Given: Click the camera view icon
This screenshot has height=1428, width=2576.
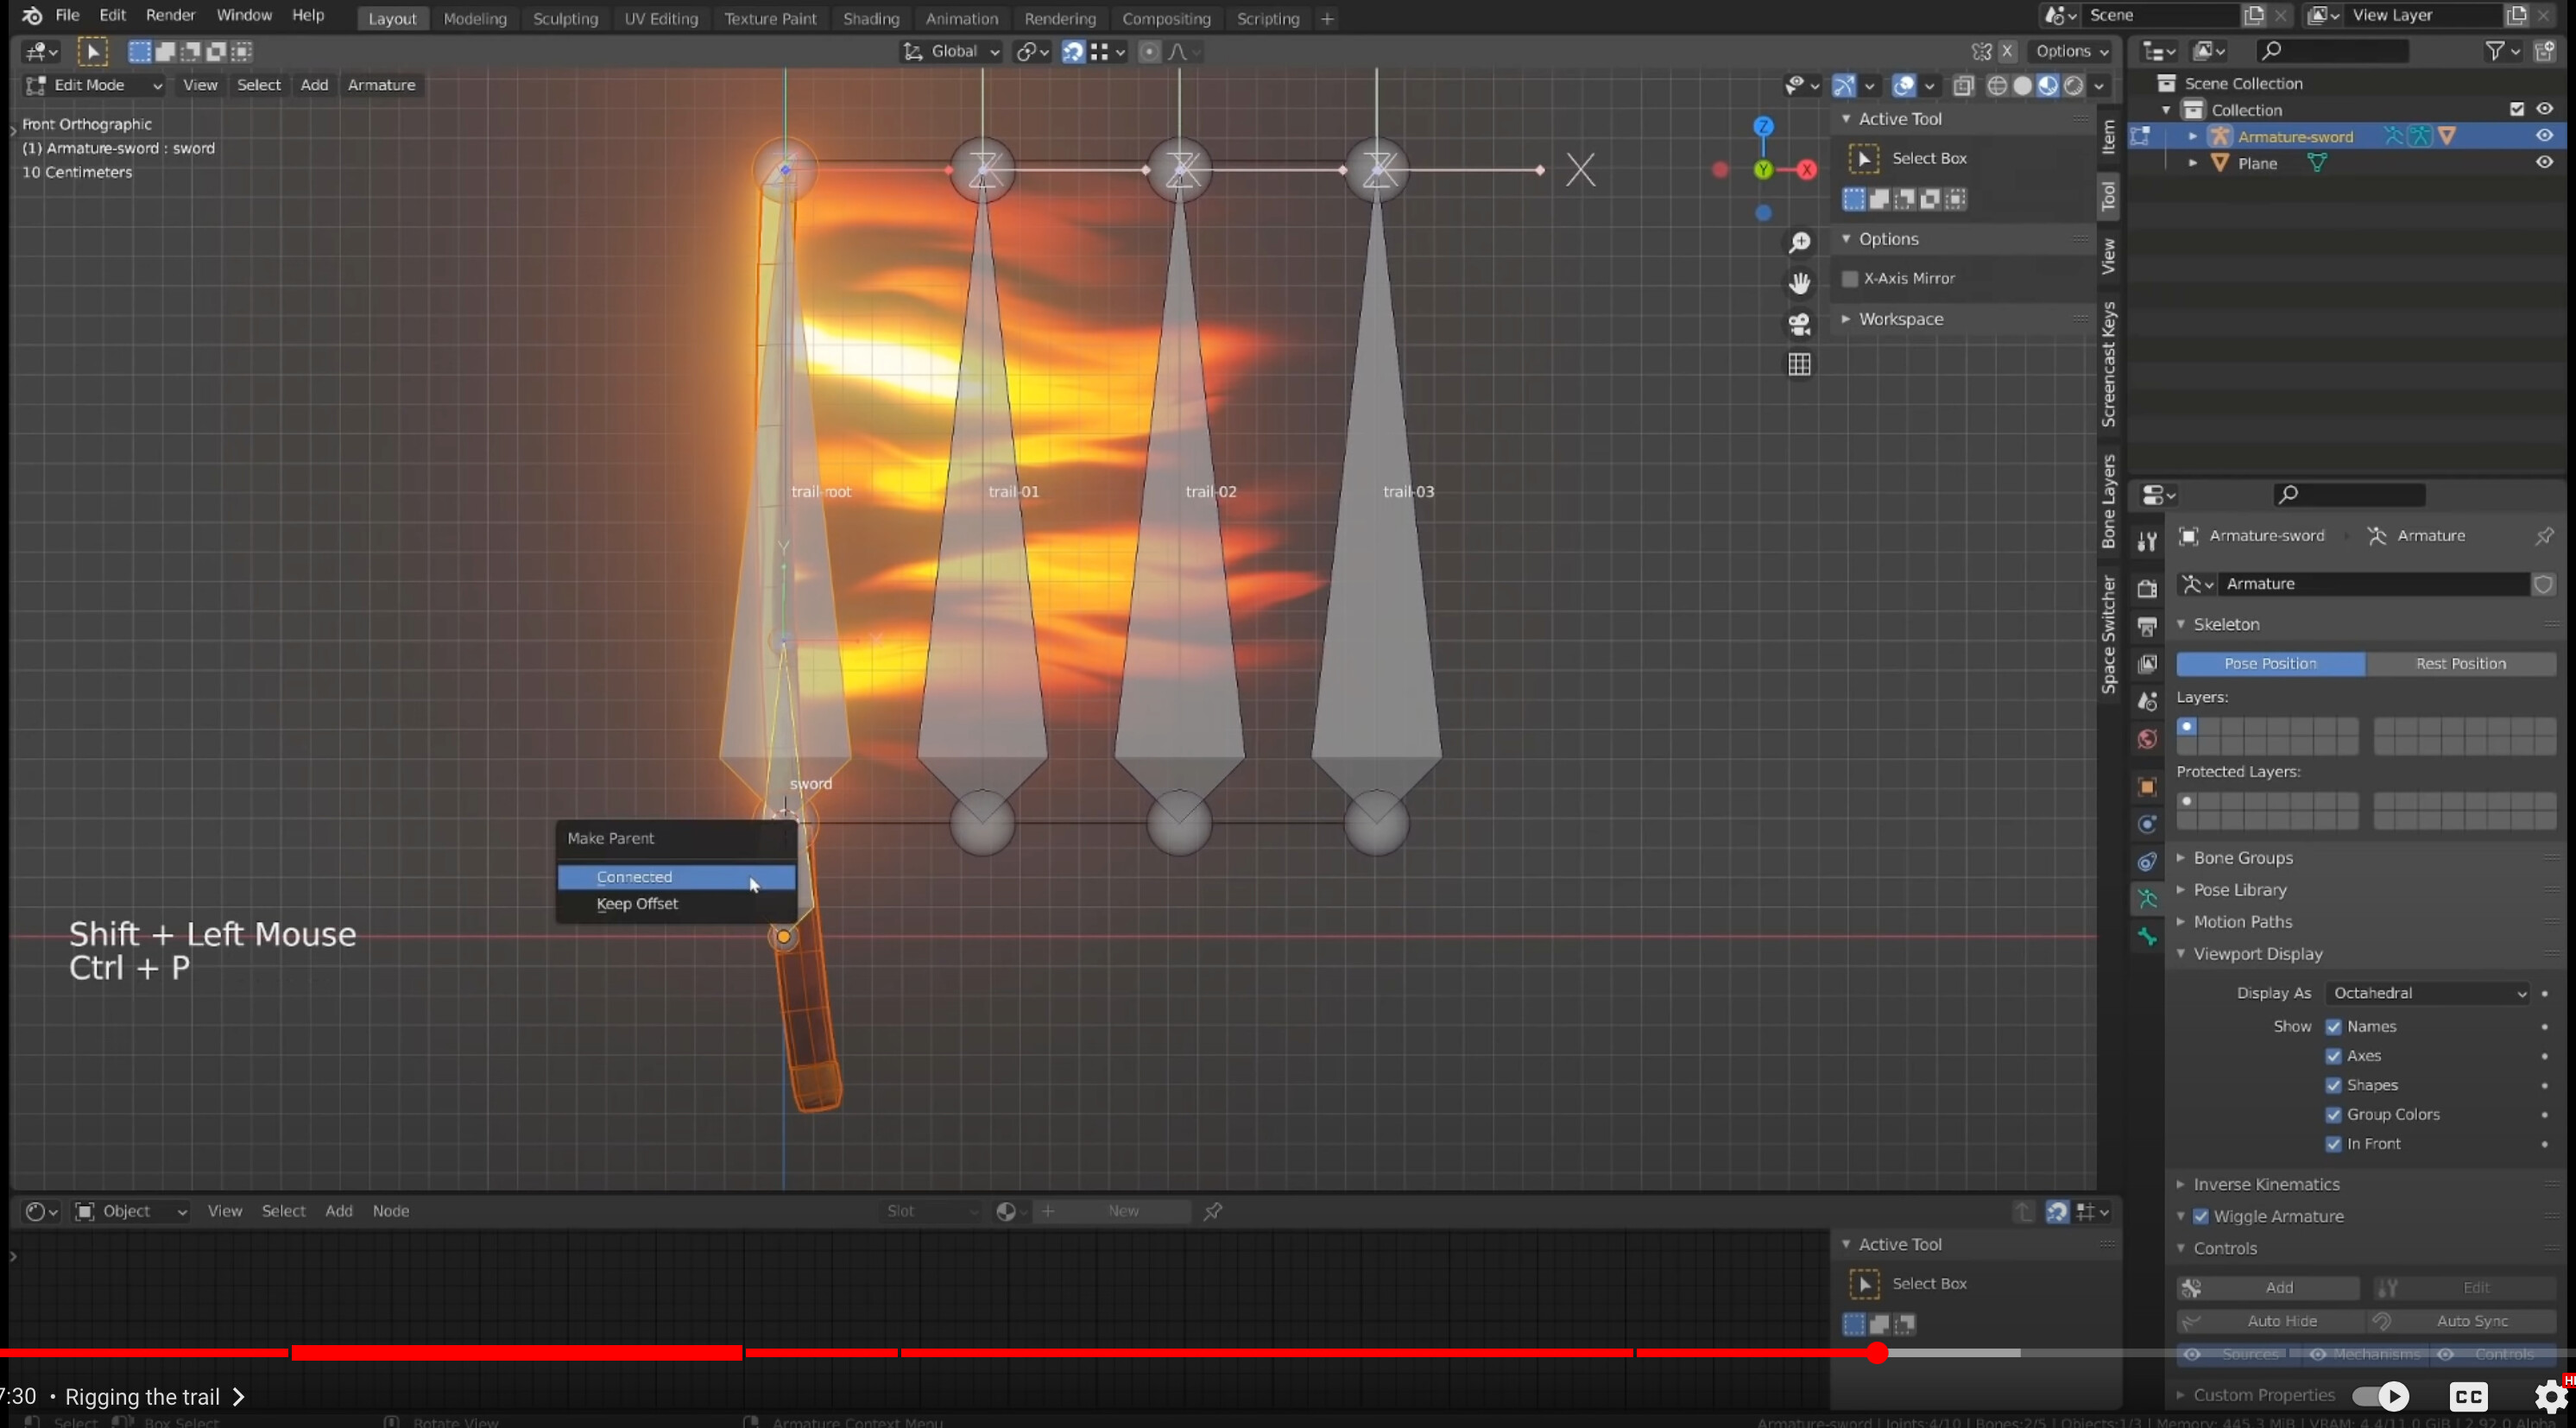Looking at the screenshot, I should click(1799, 324).
